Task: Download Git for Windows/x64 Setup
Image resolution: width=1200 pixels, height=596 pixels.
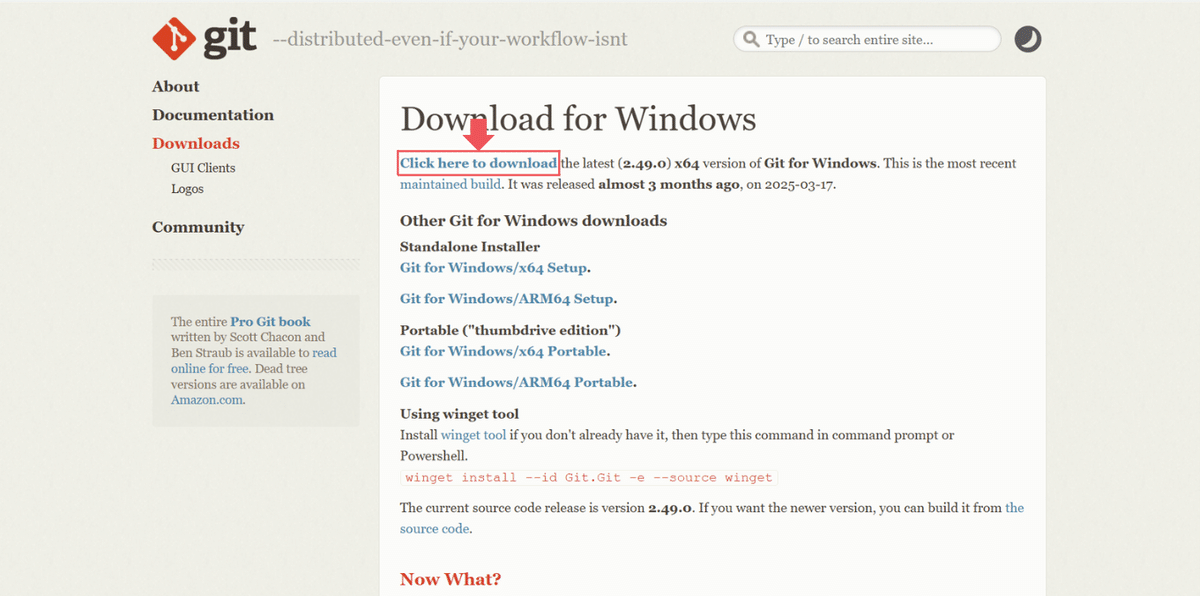Action: 493,267
